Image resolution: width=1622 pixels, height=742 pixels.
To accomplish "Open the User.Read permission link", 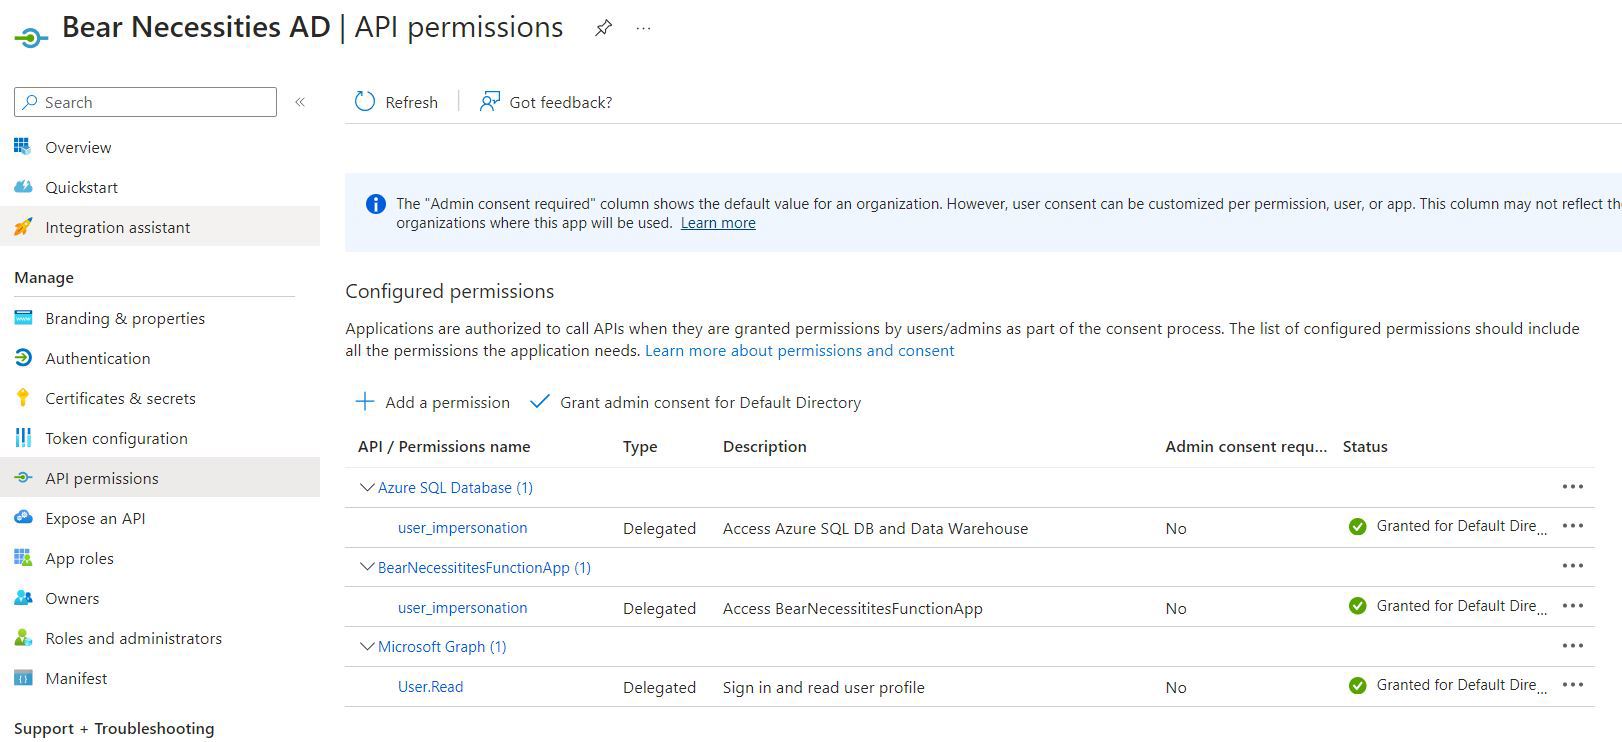I will (430, 687).
